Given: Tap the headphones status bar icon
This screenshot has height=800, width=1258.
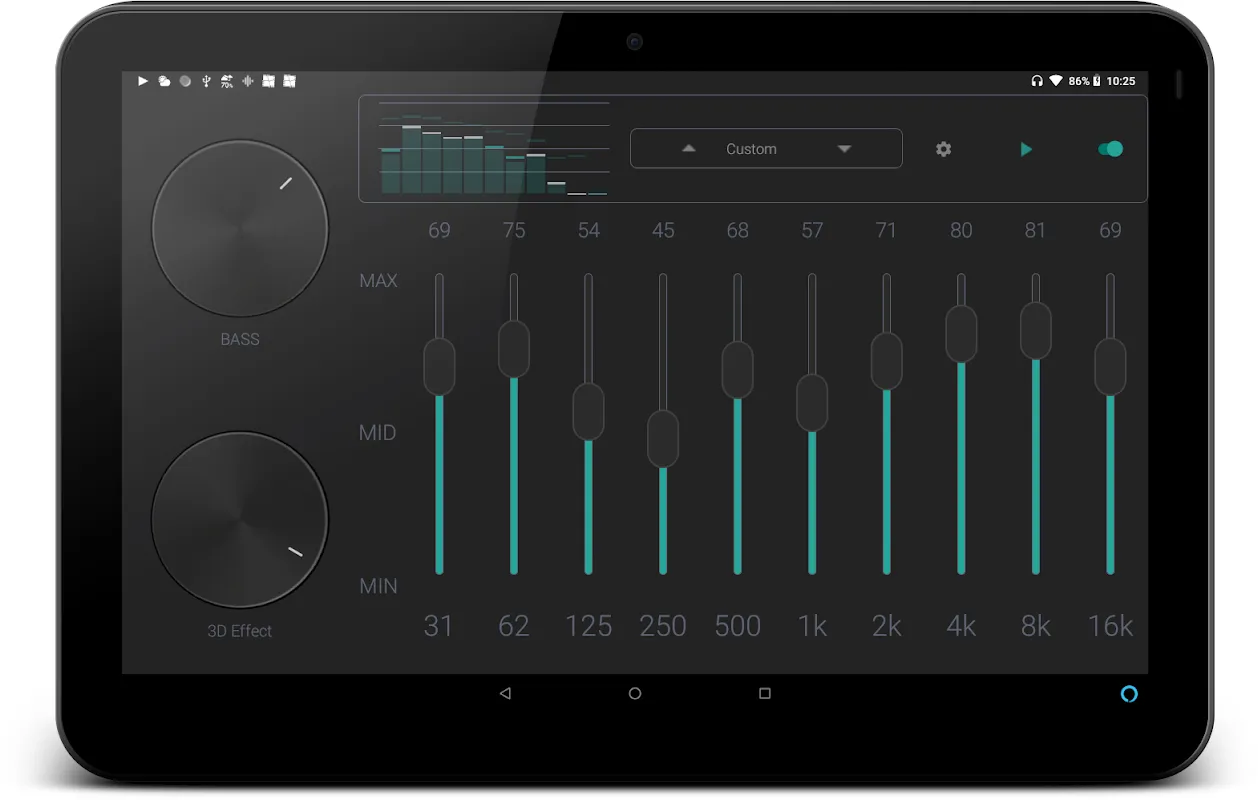Looking at the screenshot, I should pyautogui.click(x=1035, y=81).
